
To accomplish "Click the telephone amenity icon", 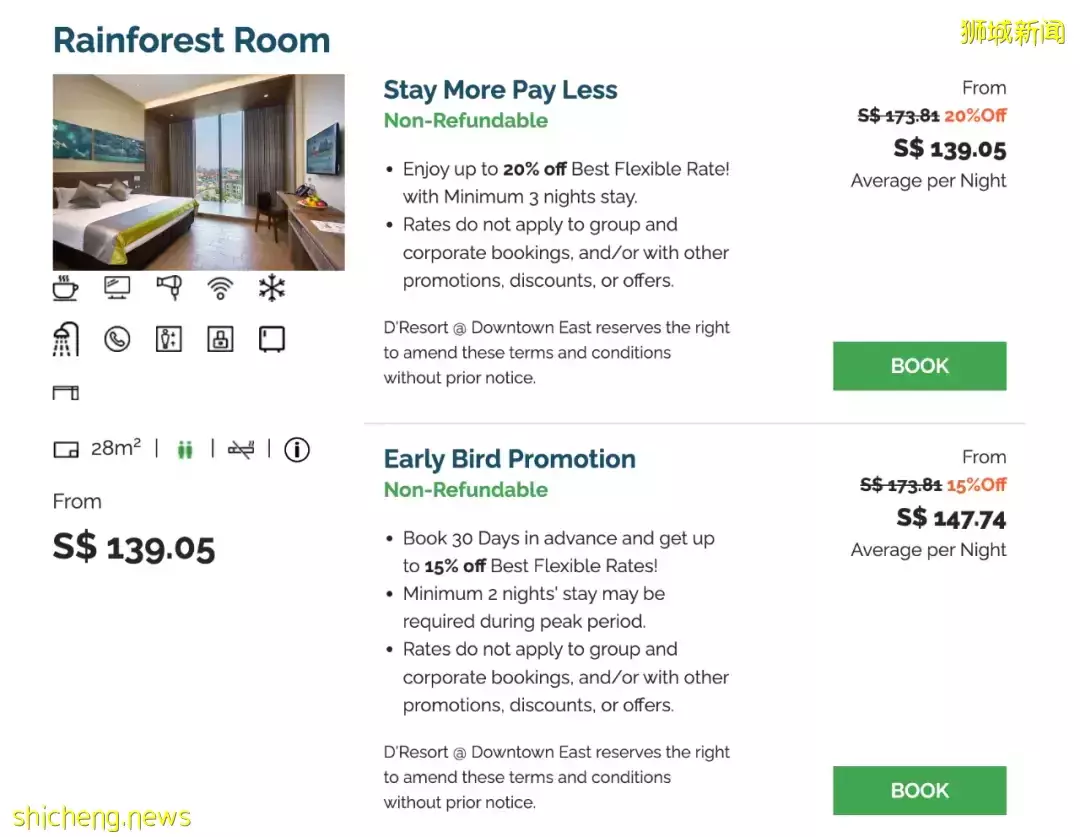I will (117, 340).
